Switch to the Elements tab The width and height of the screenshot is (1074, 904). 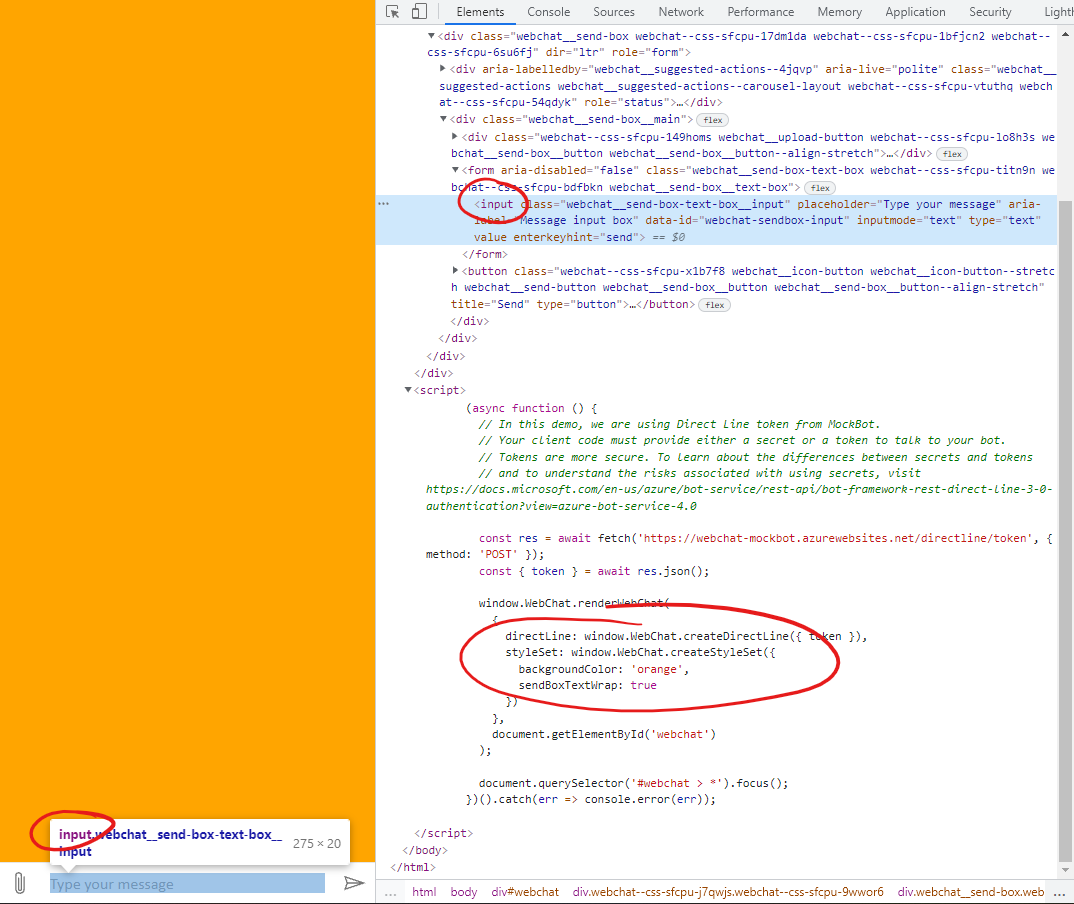point(479,12)
